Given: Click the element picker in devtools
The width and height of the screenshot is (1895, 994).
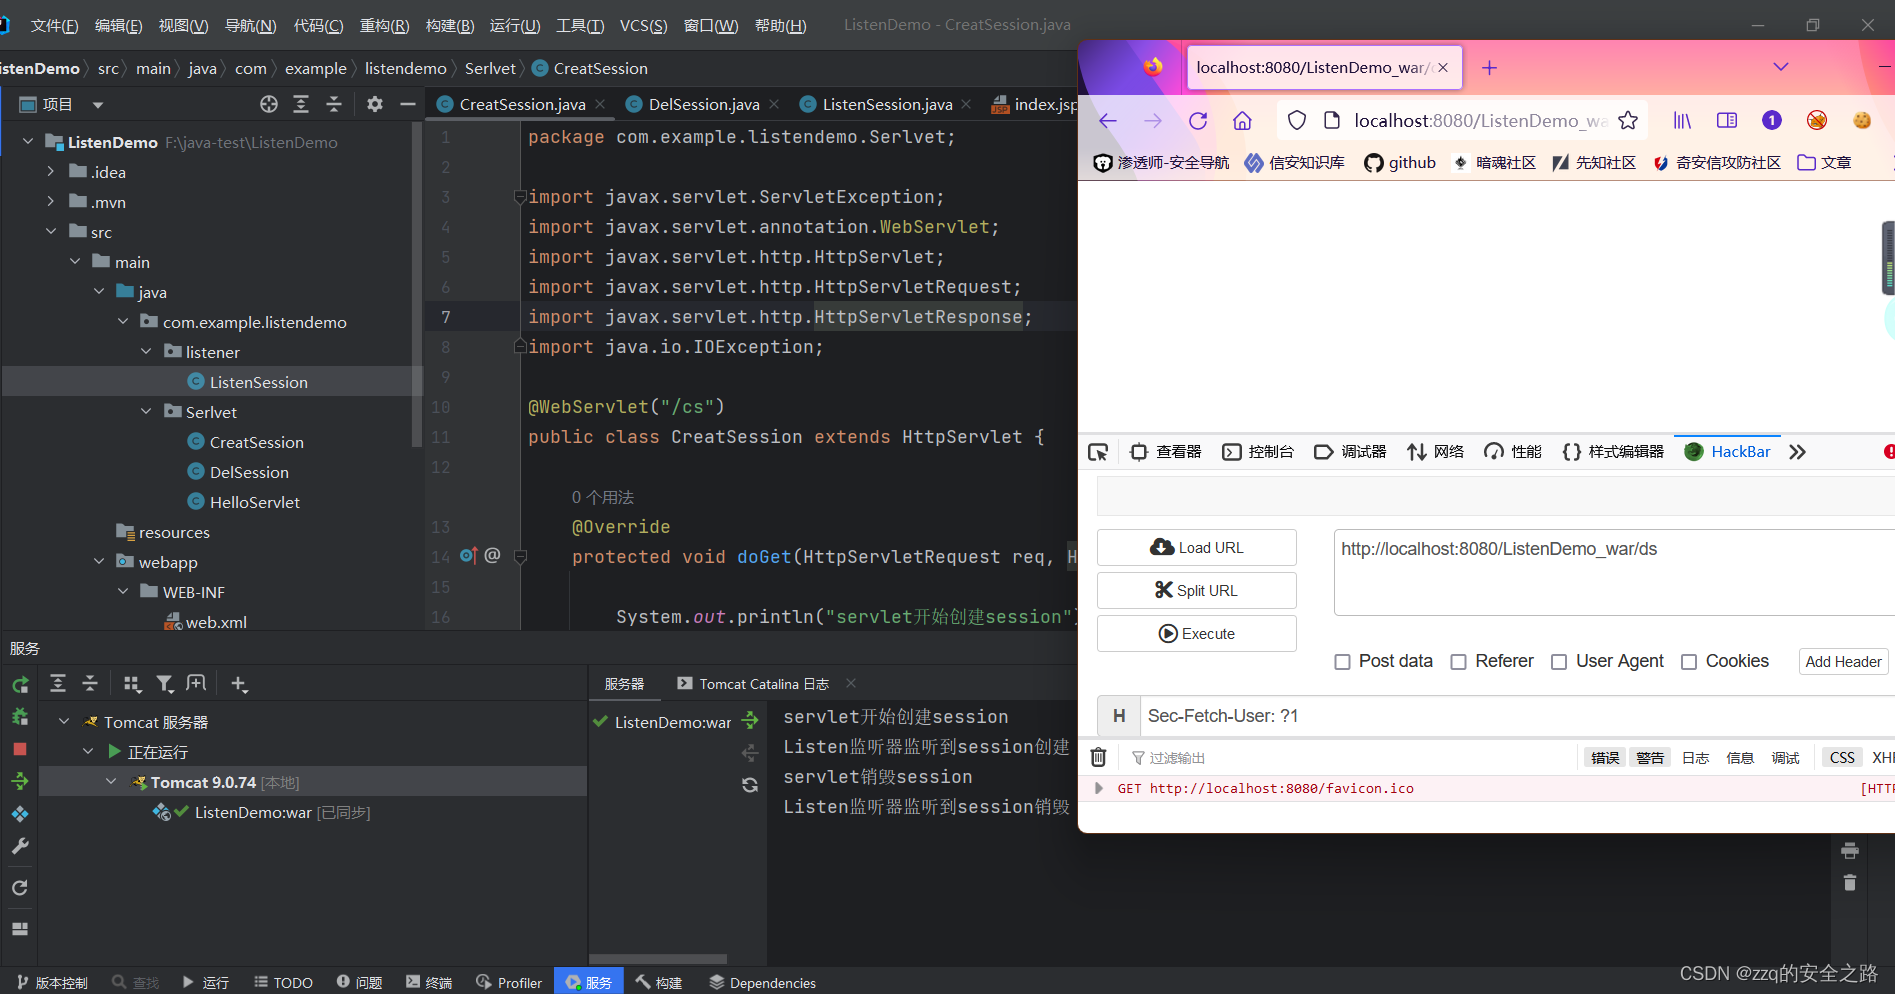Looking at the screenshot, I should (1098, 452).
